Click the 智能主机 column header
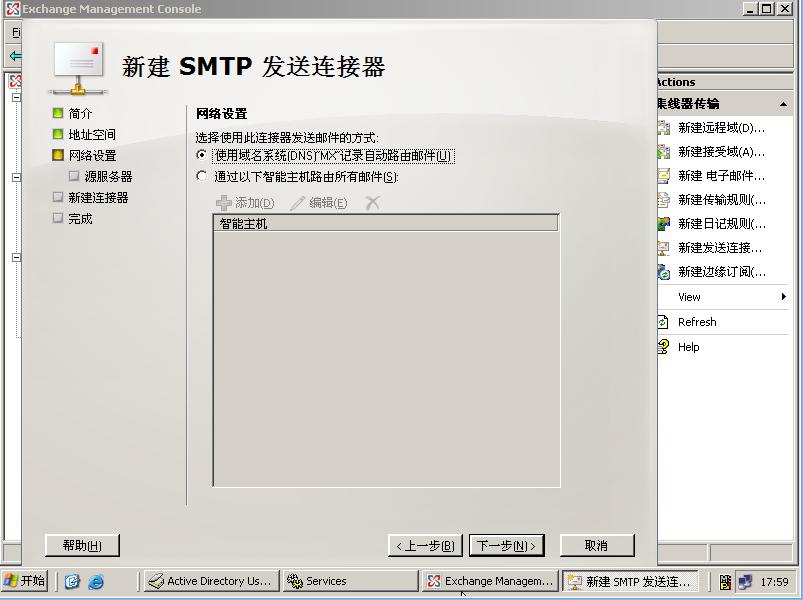 coord(385,224)
